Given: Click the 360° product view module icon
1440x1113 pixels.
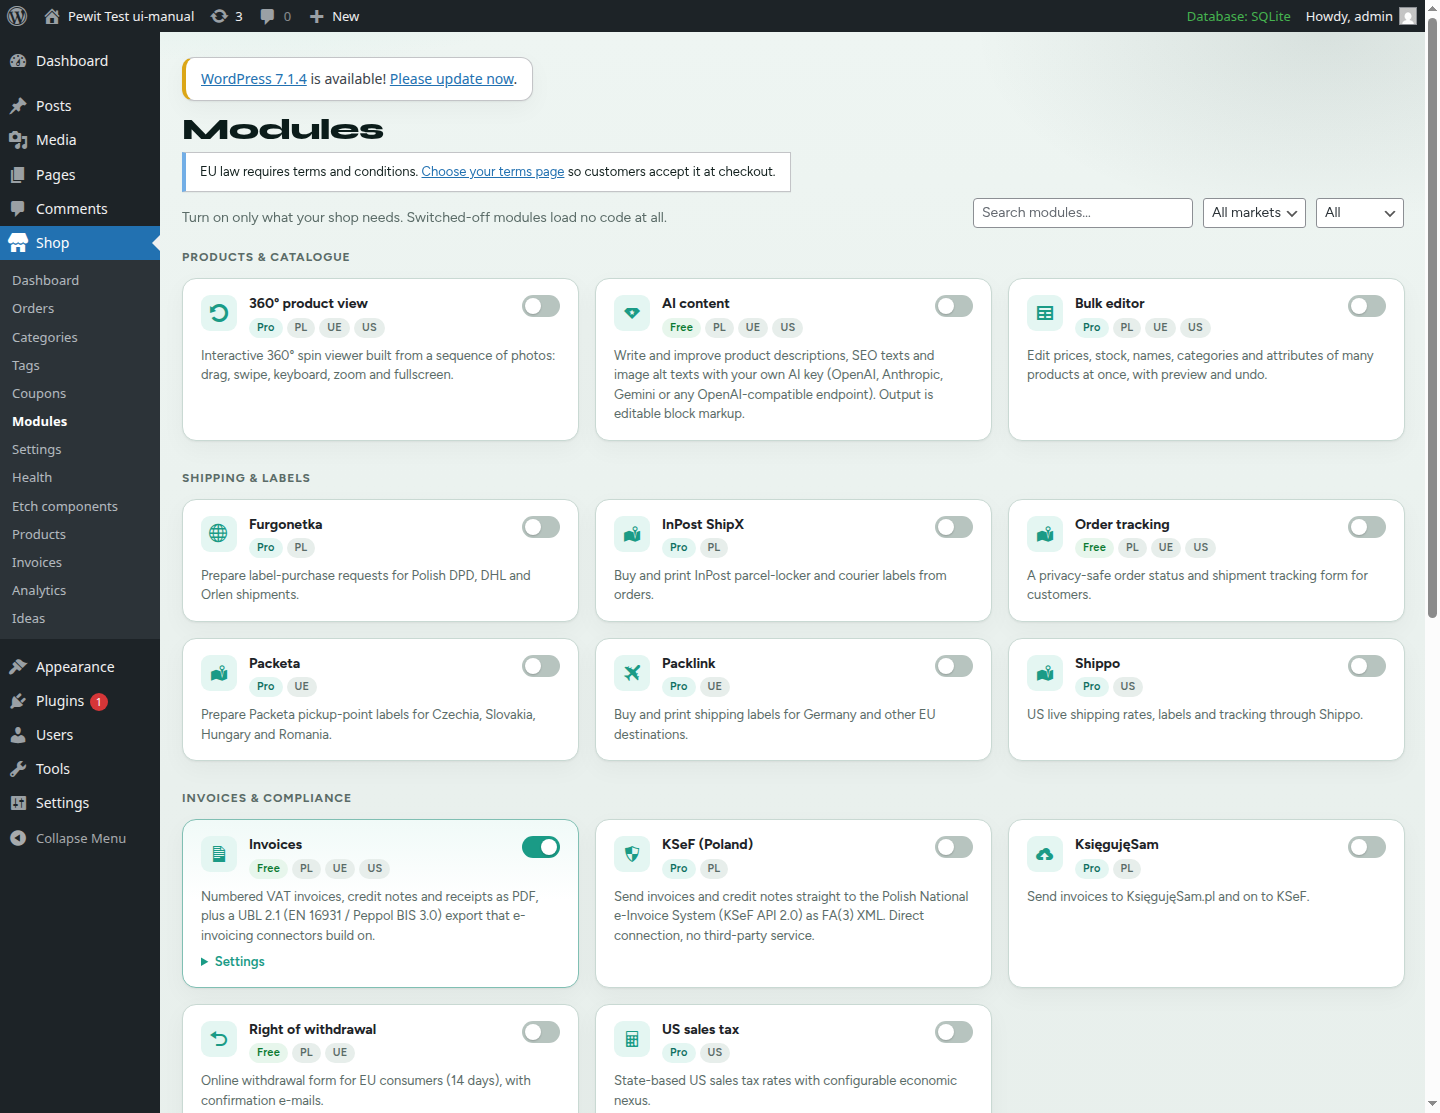Looking at the screenshot, I should tap(219, 313).
